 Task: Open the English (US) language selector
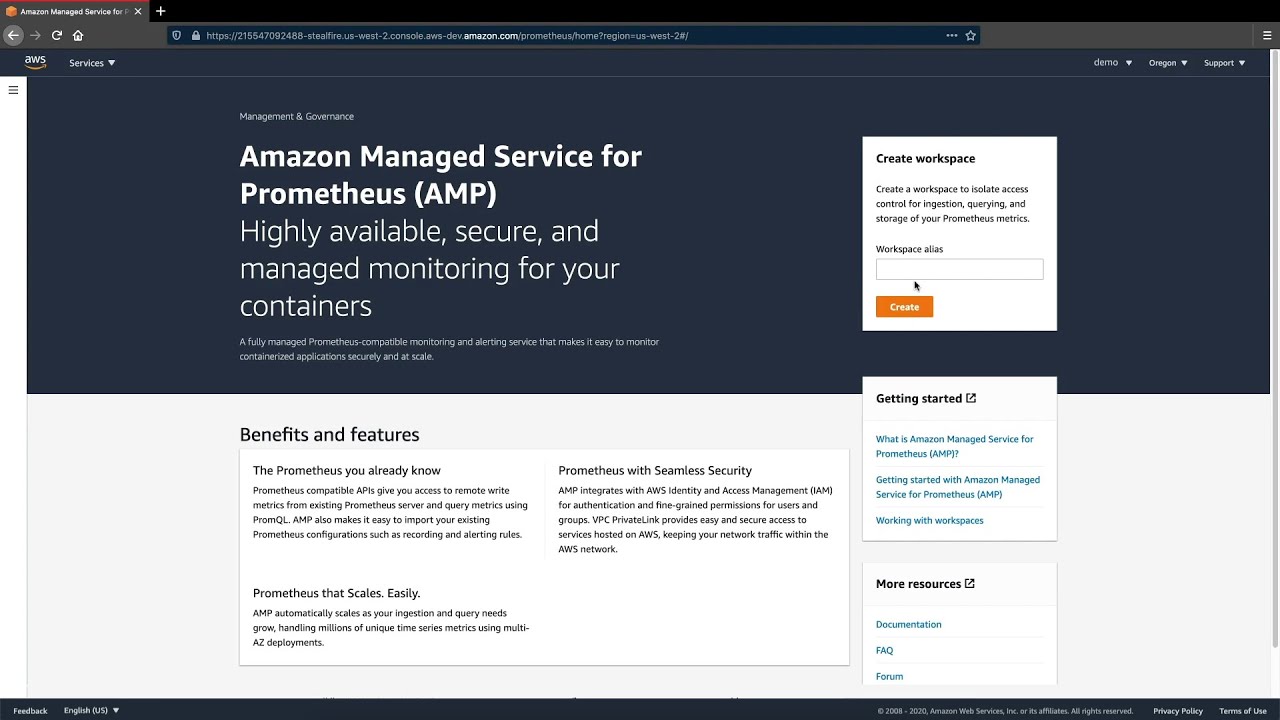point(92,710)
